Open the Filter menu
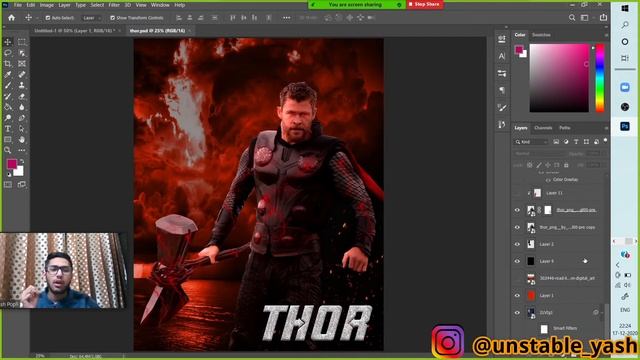 tap(114, 5)
